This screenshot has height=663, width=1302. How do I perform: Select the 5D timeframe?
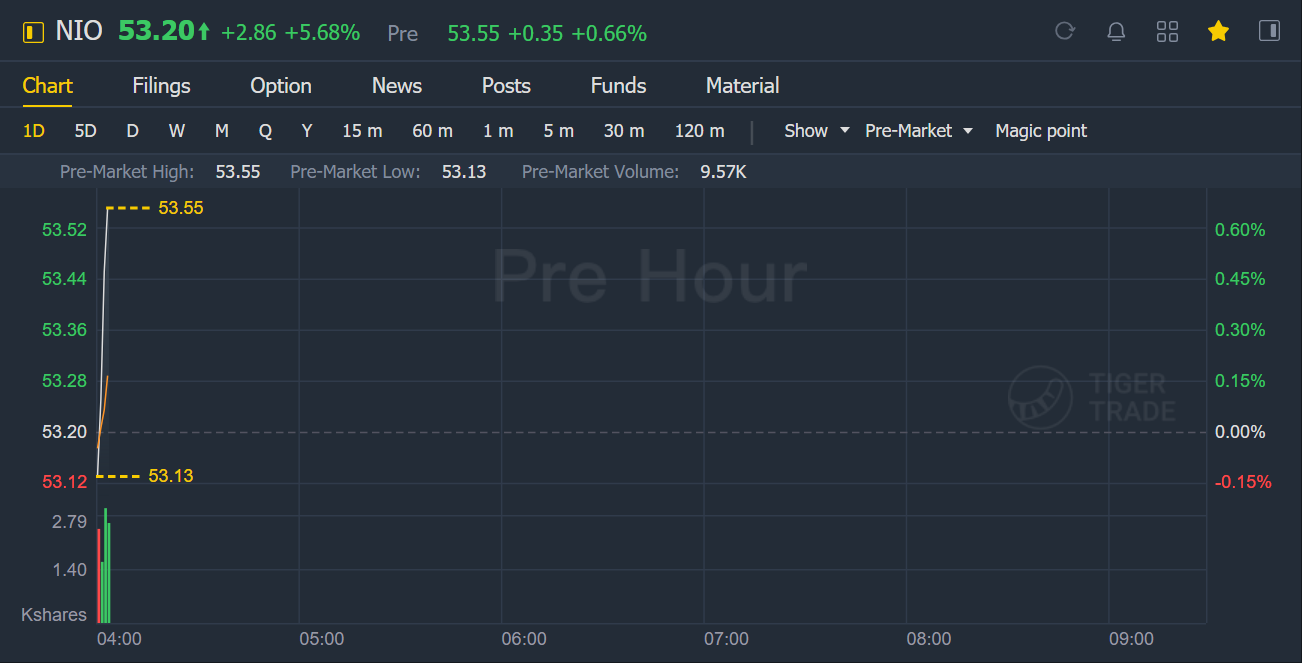[x=86, y=131]
